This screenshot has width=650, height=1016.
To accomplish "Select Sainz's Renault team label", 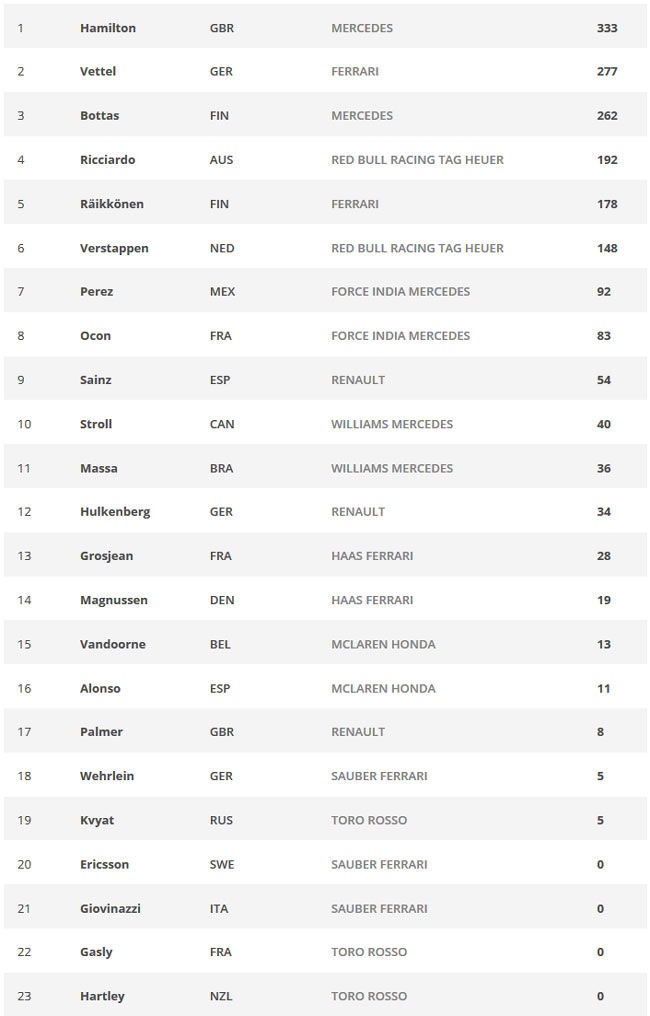I will pos(358,380).
